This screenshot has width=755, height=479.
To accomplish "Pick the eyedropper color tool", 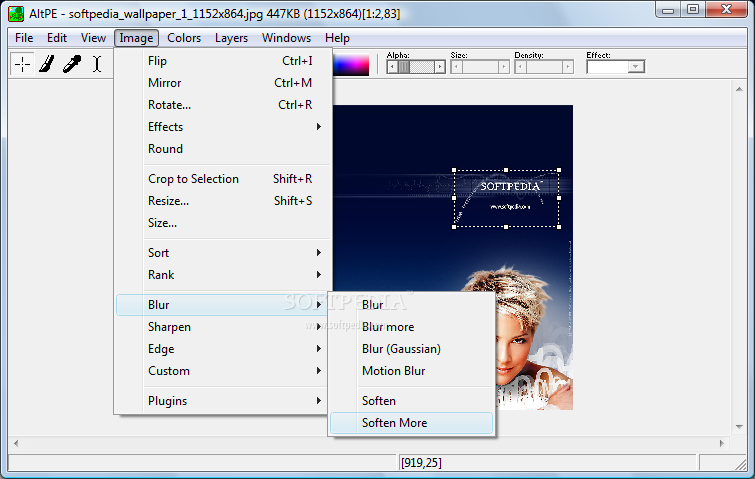I will [x=72, y=64].
